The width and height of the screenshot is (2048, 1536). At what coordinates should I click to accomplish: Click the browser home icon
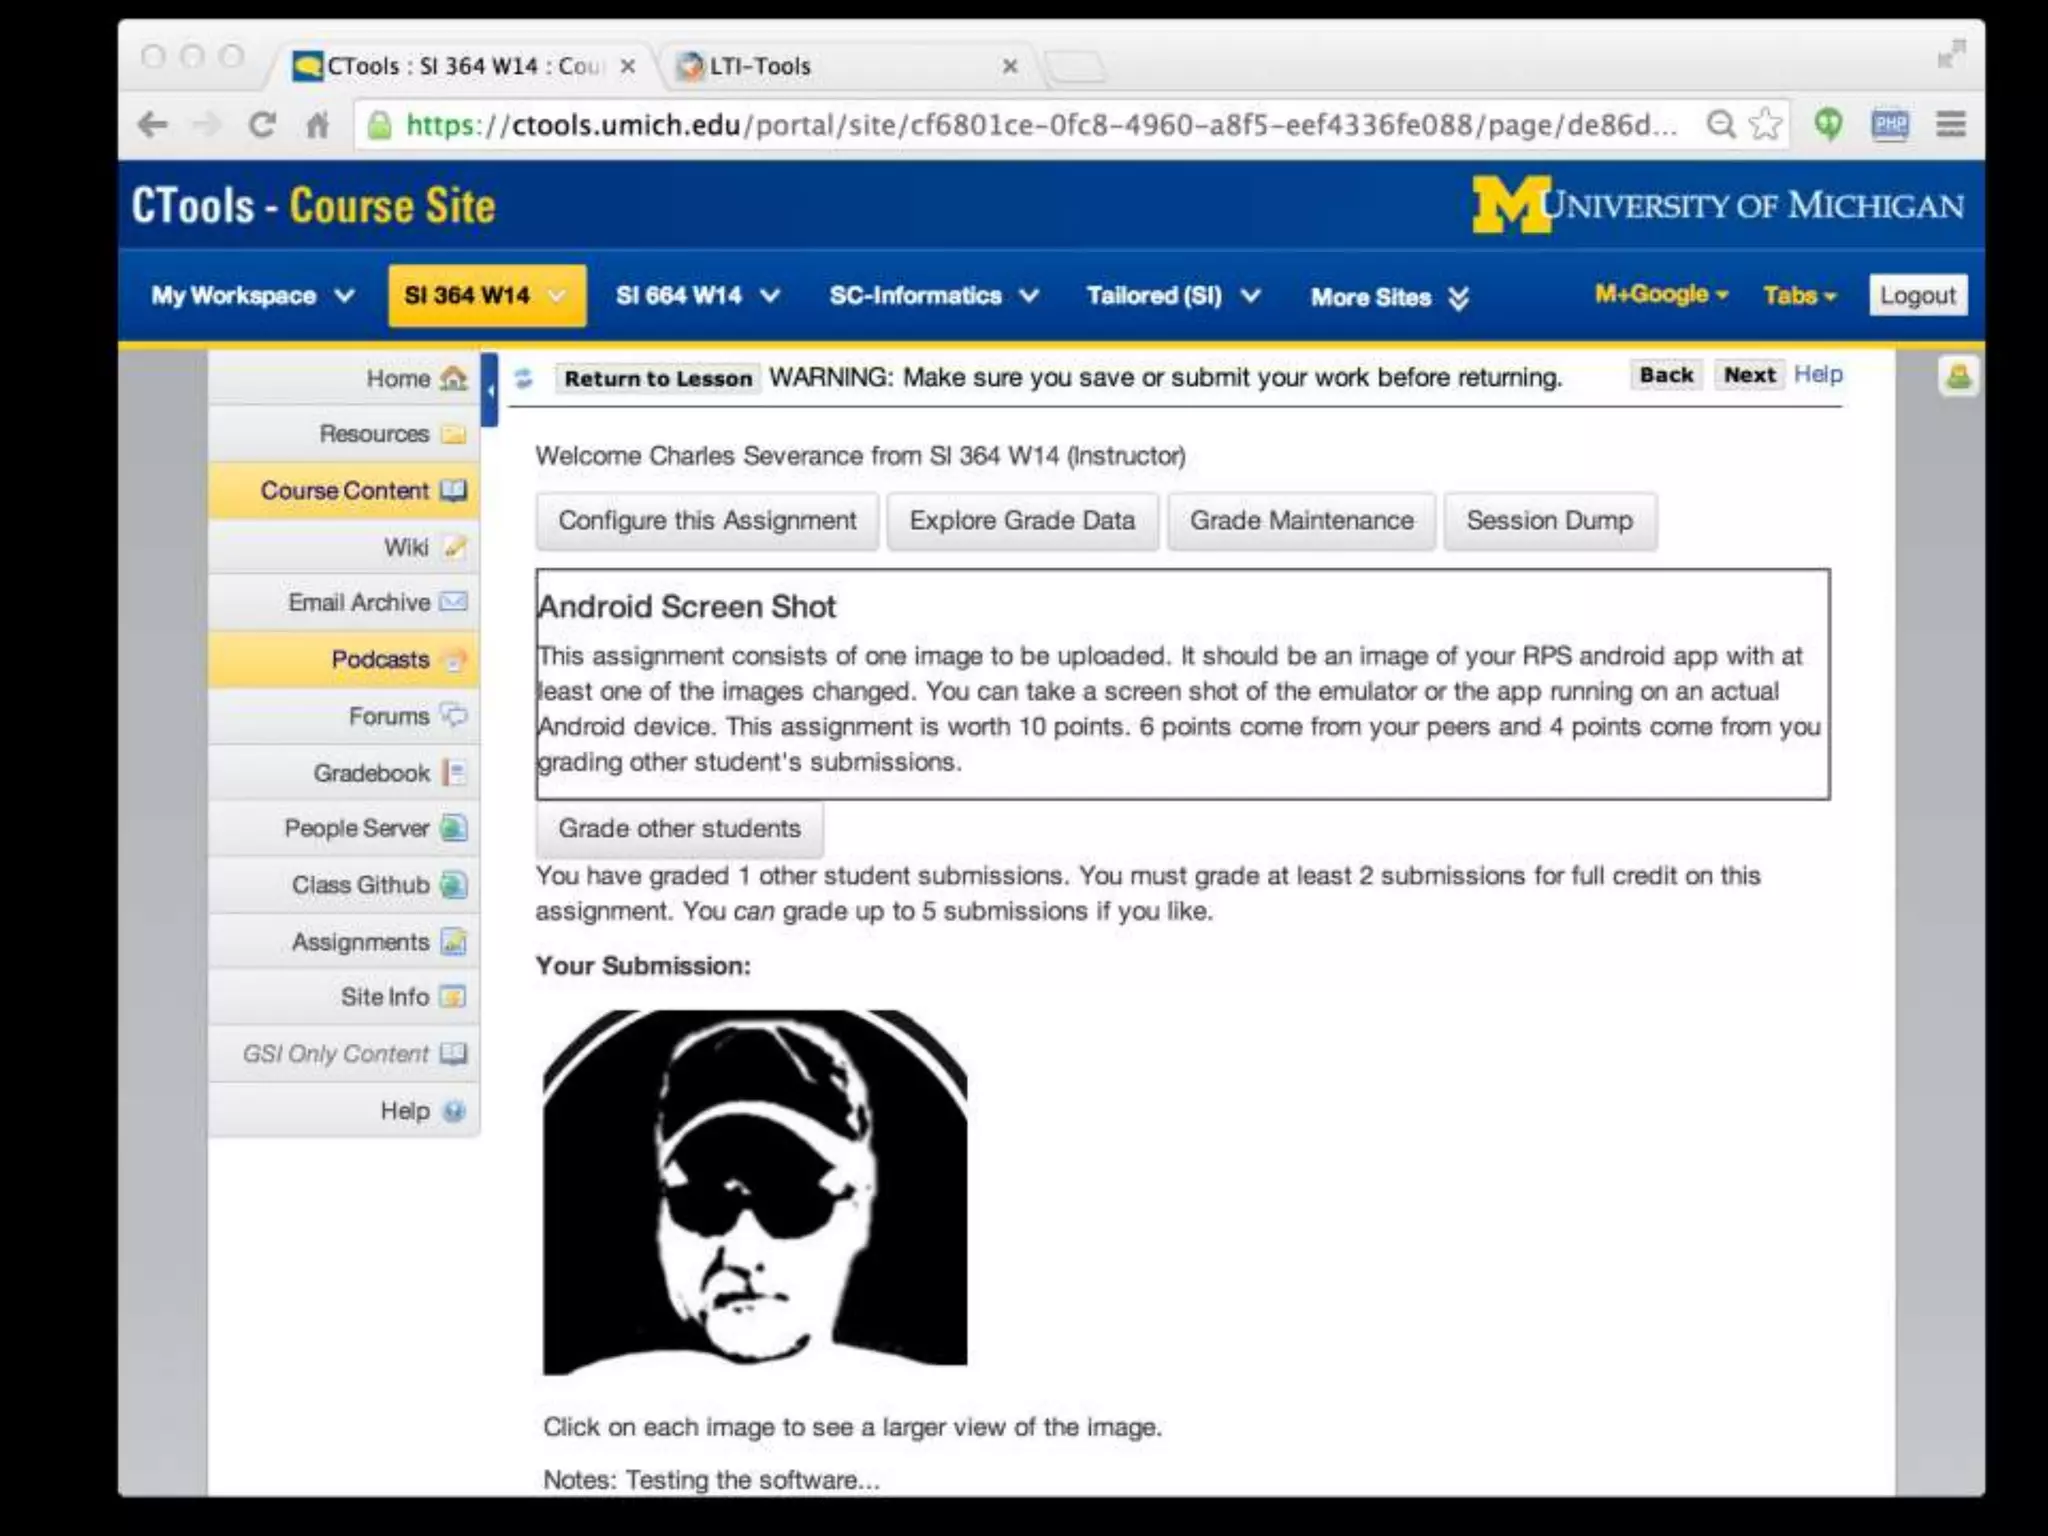[318, 125]
